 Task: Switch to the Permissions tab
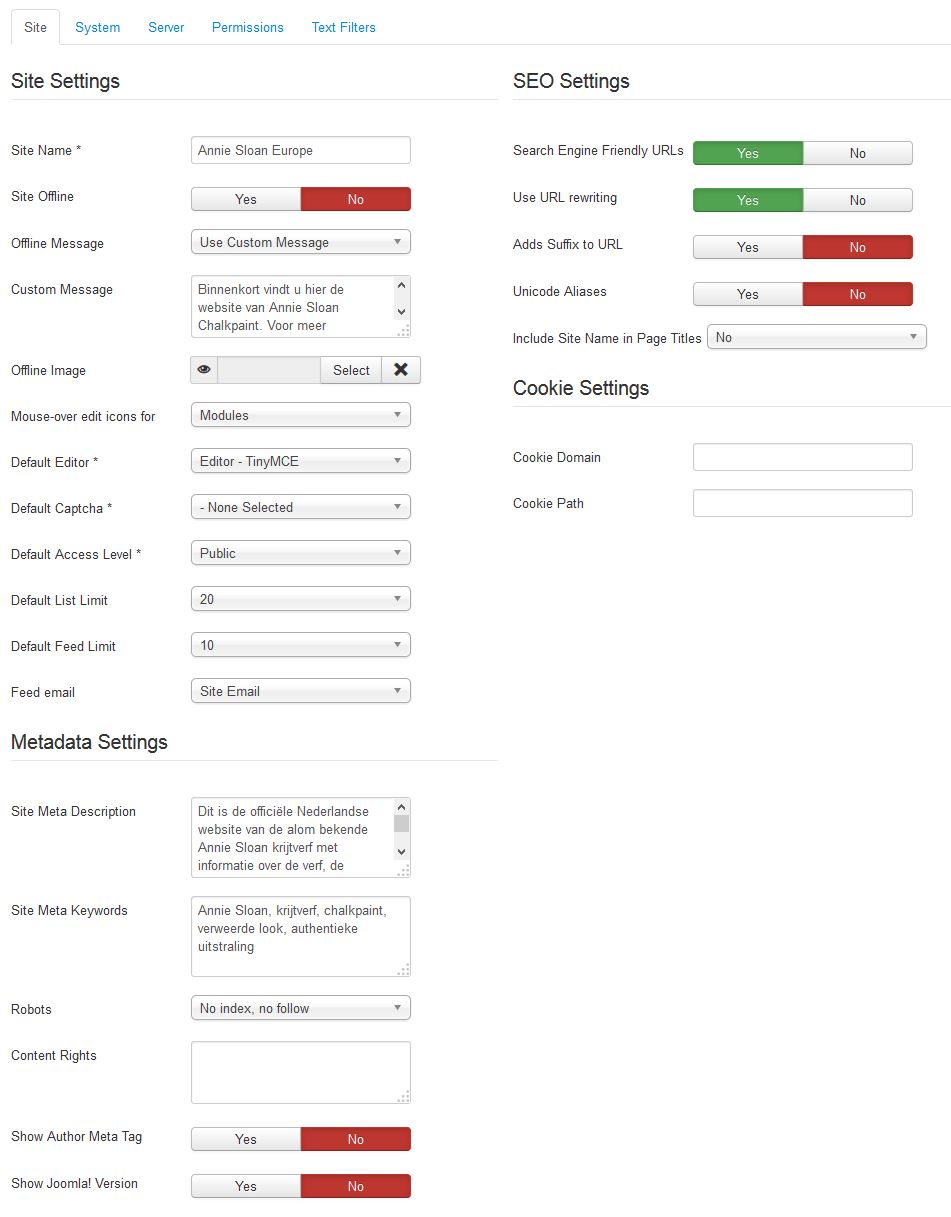click(248, 27)
